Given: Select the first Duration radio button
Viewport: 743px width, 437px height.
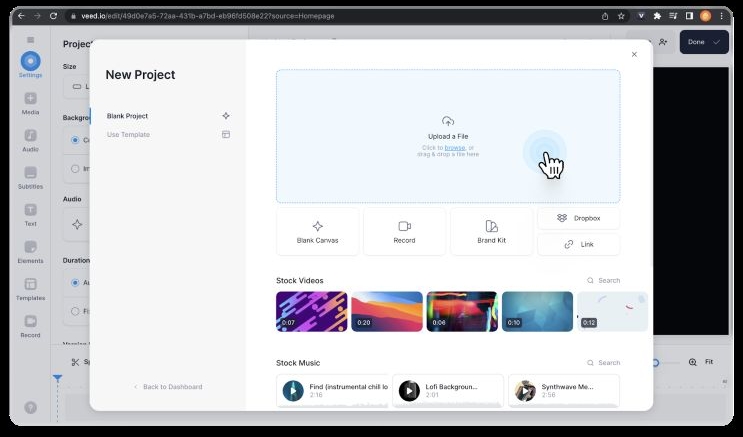Looking at the screenshot, I should 75,283.
